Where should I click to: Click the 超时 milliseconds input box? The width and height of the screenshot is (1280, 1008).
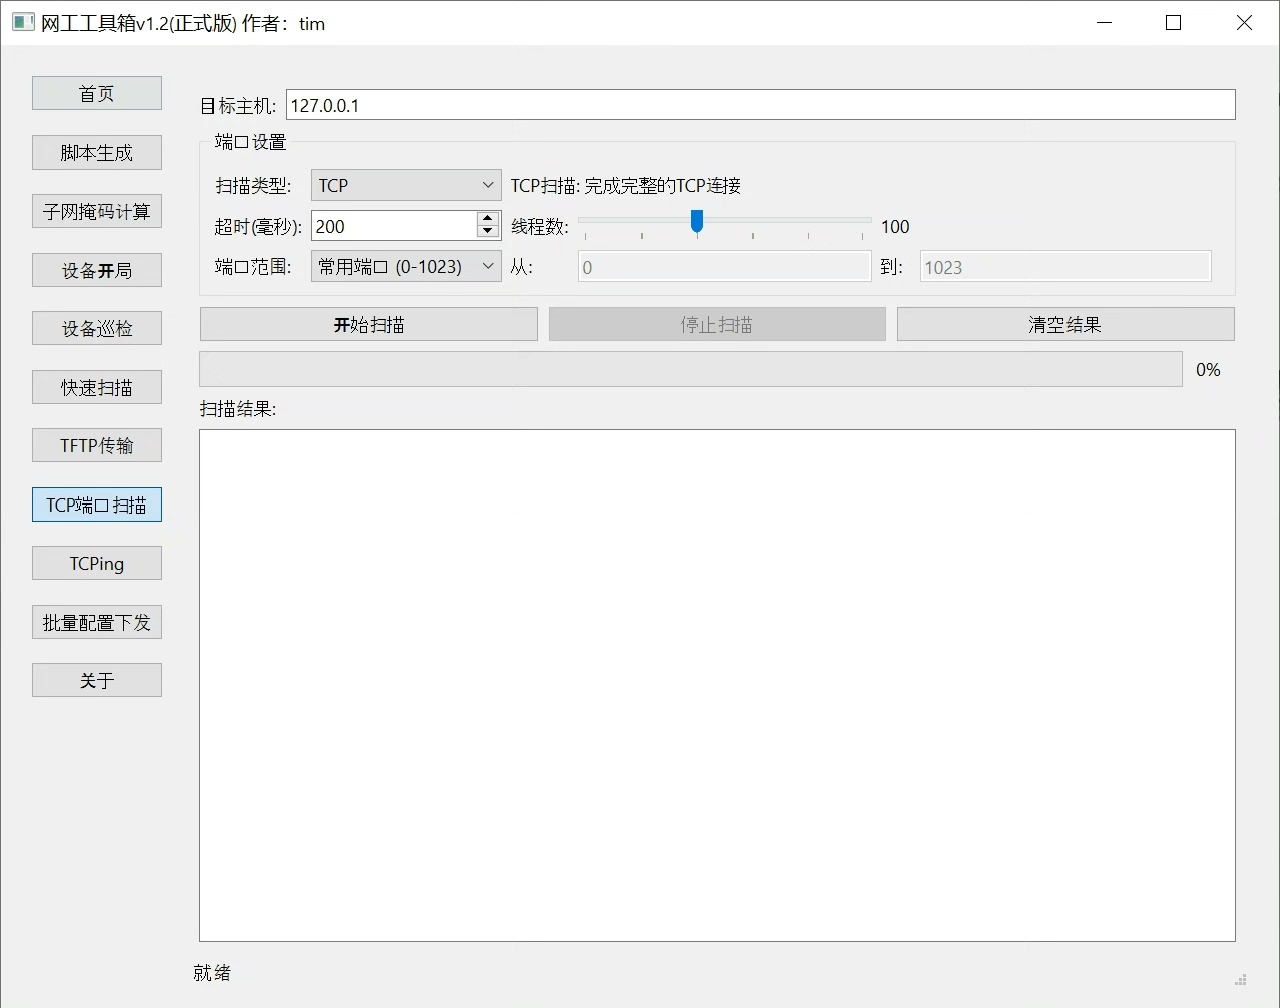[x=393, y=226]
